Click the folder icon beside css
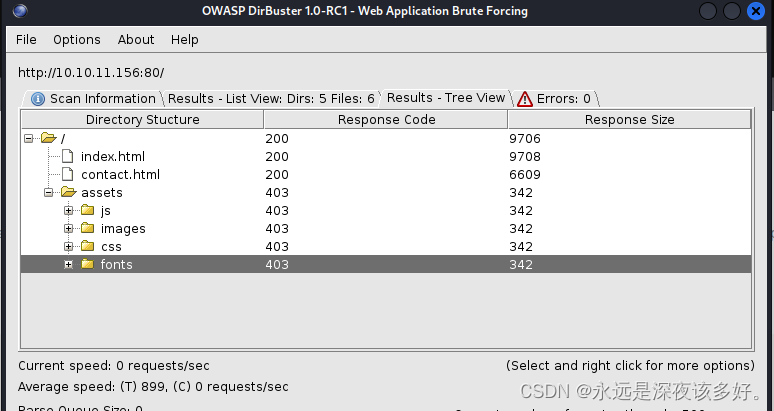Screen dimensions: 774x411 [88, 246]
